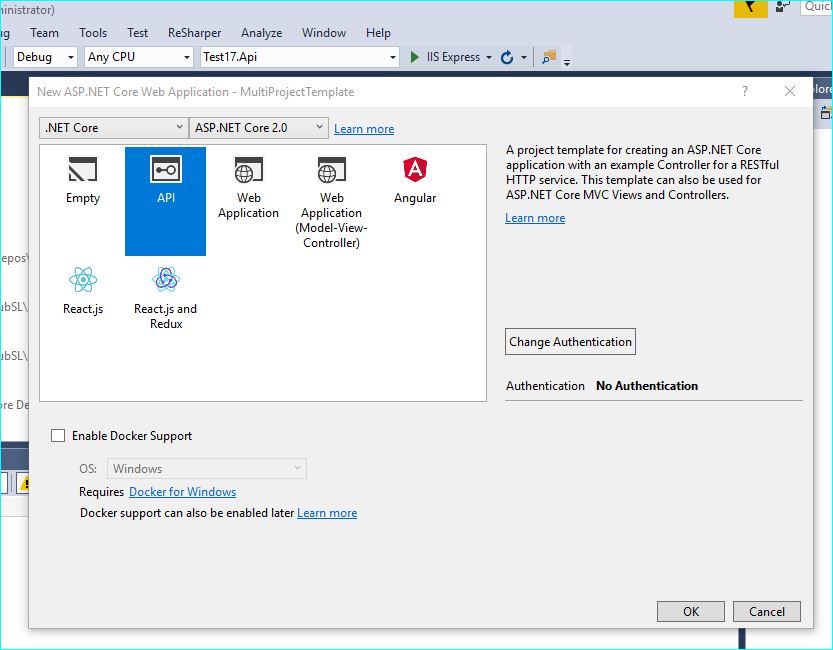
Task: Select the React.js and Redux template
Action: 165,290
